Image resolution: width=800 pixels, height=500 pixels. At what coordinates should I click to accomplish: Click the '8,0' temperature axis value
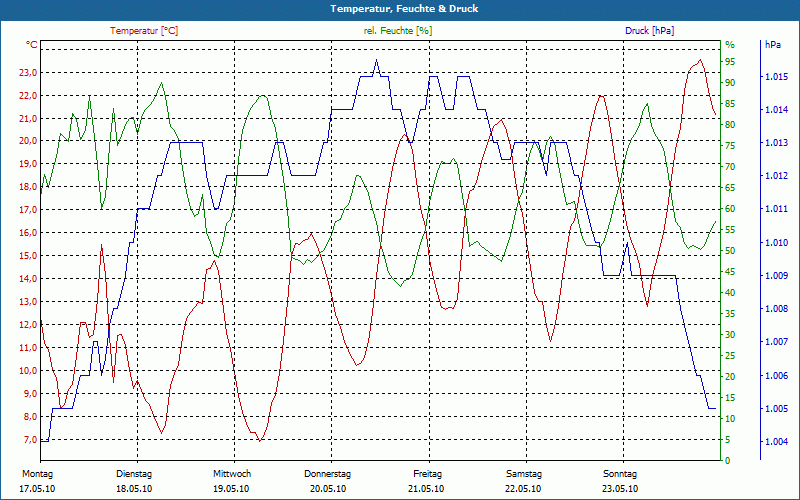pyautogui.click(x=30, y=416)
